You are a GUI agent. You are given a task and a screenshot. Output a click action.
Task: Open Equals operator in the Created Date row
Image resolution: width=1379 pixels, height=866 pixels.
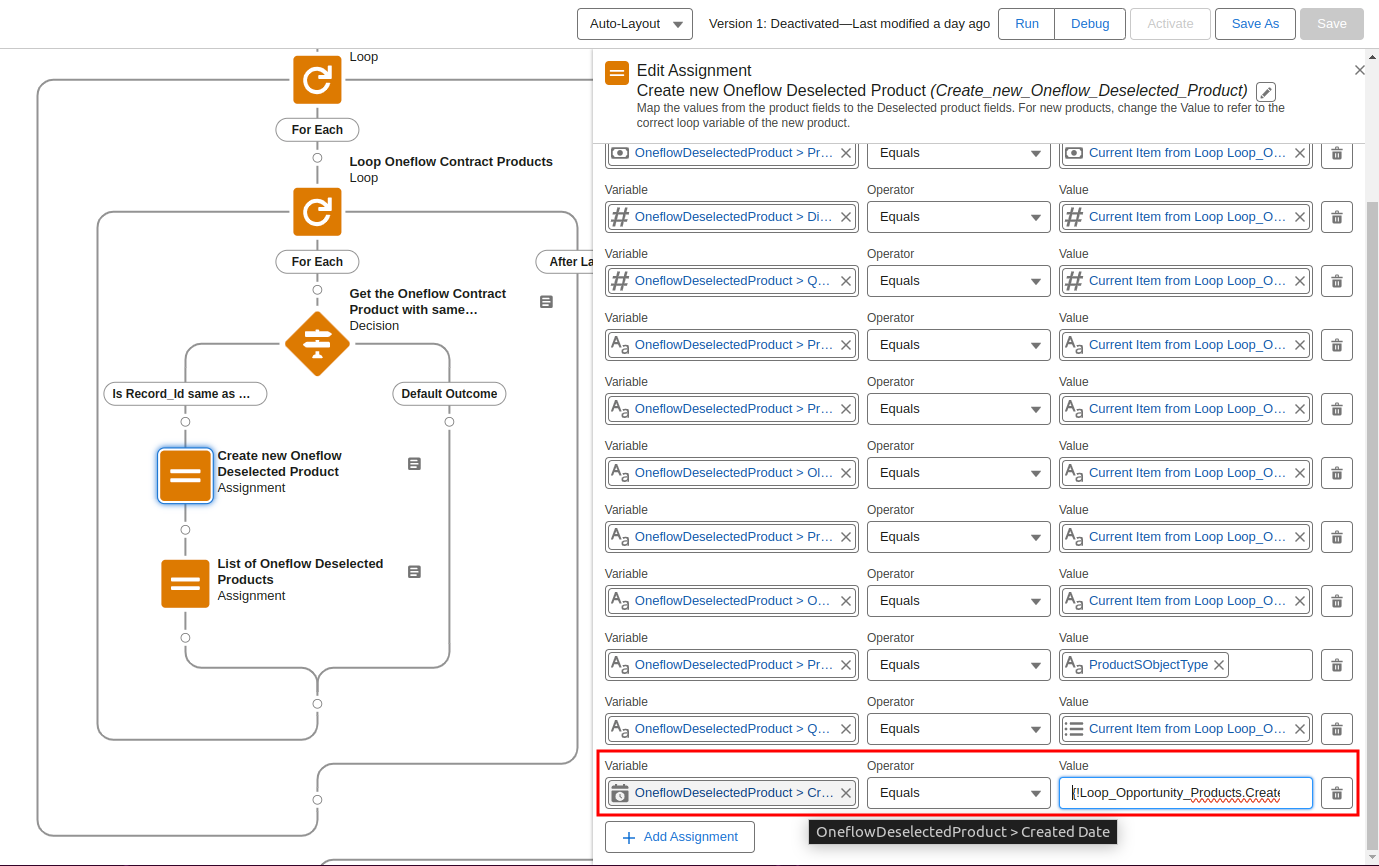[x=959, y=793]
